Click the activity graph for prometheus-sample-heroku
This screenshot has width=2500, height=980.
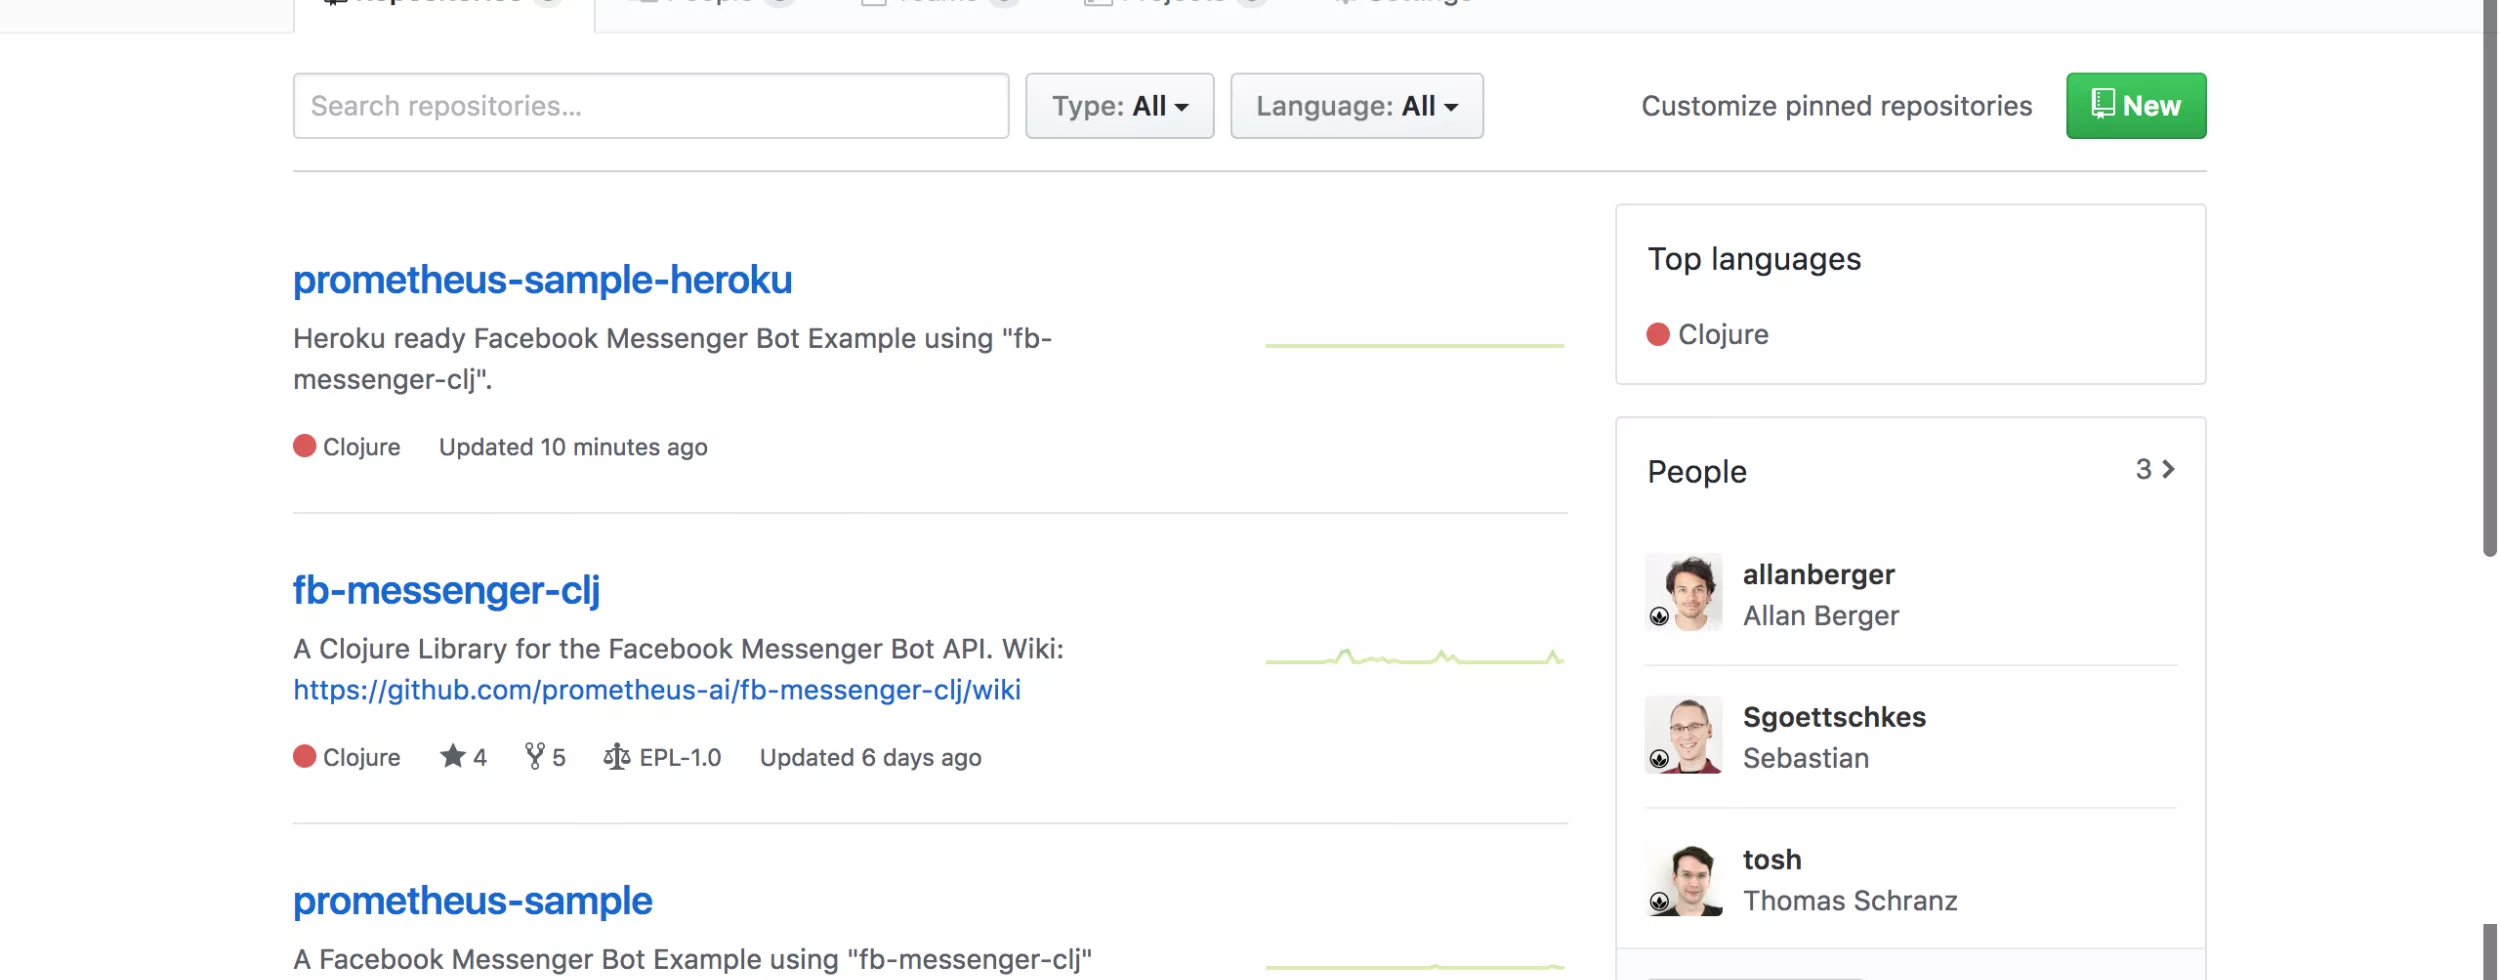tap(1414, 345)
